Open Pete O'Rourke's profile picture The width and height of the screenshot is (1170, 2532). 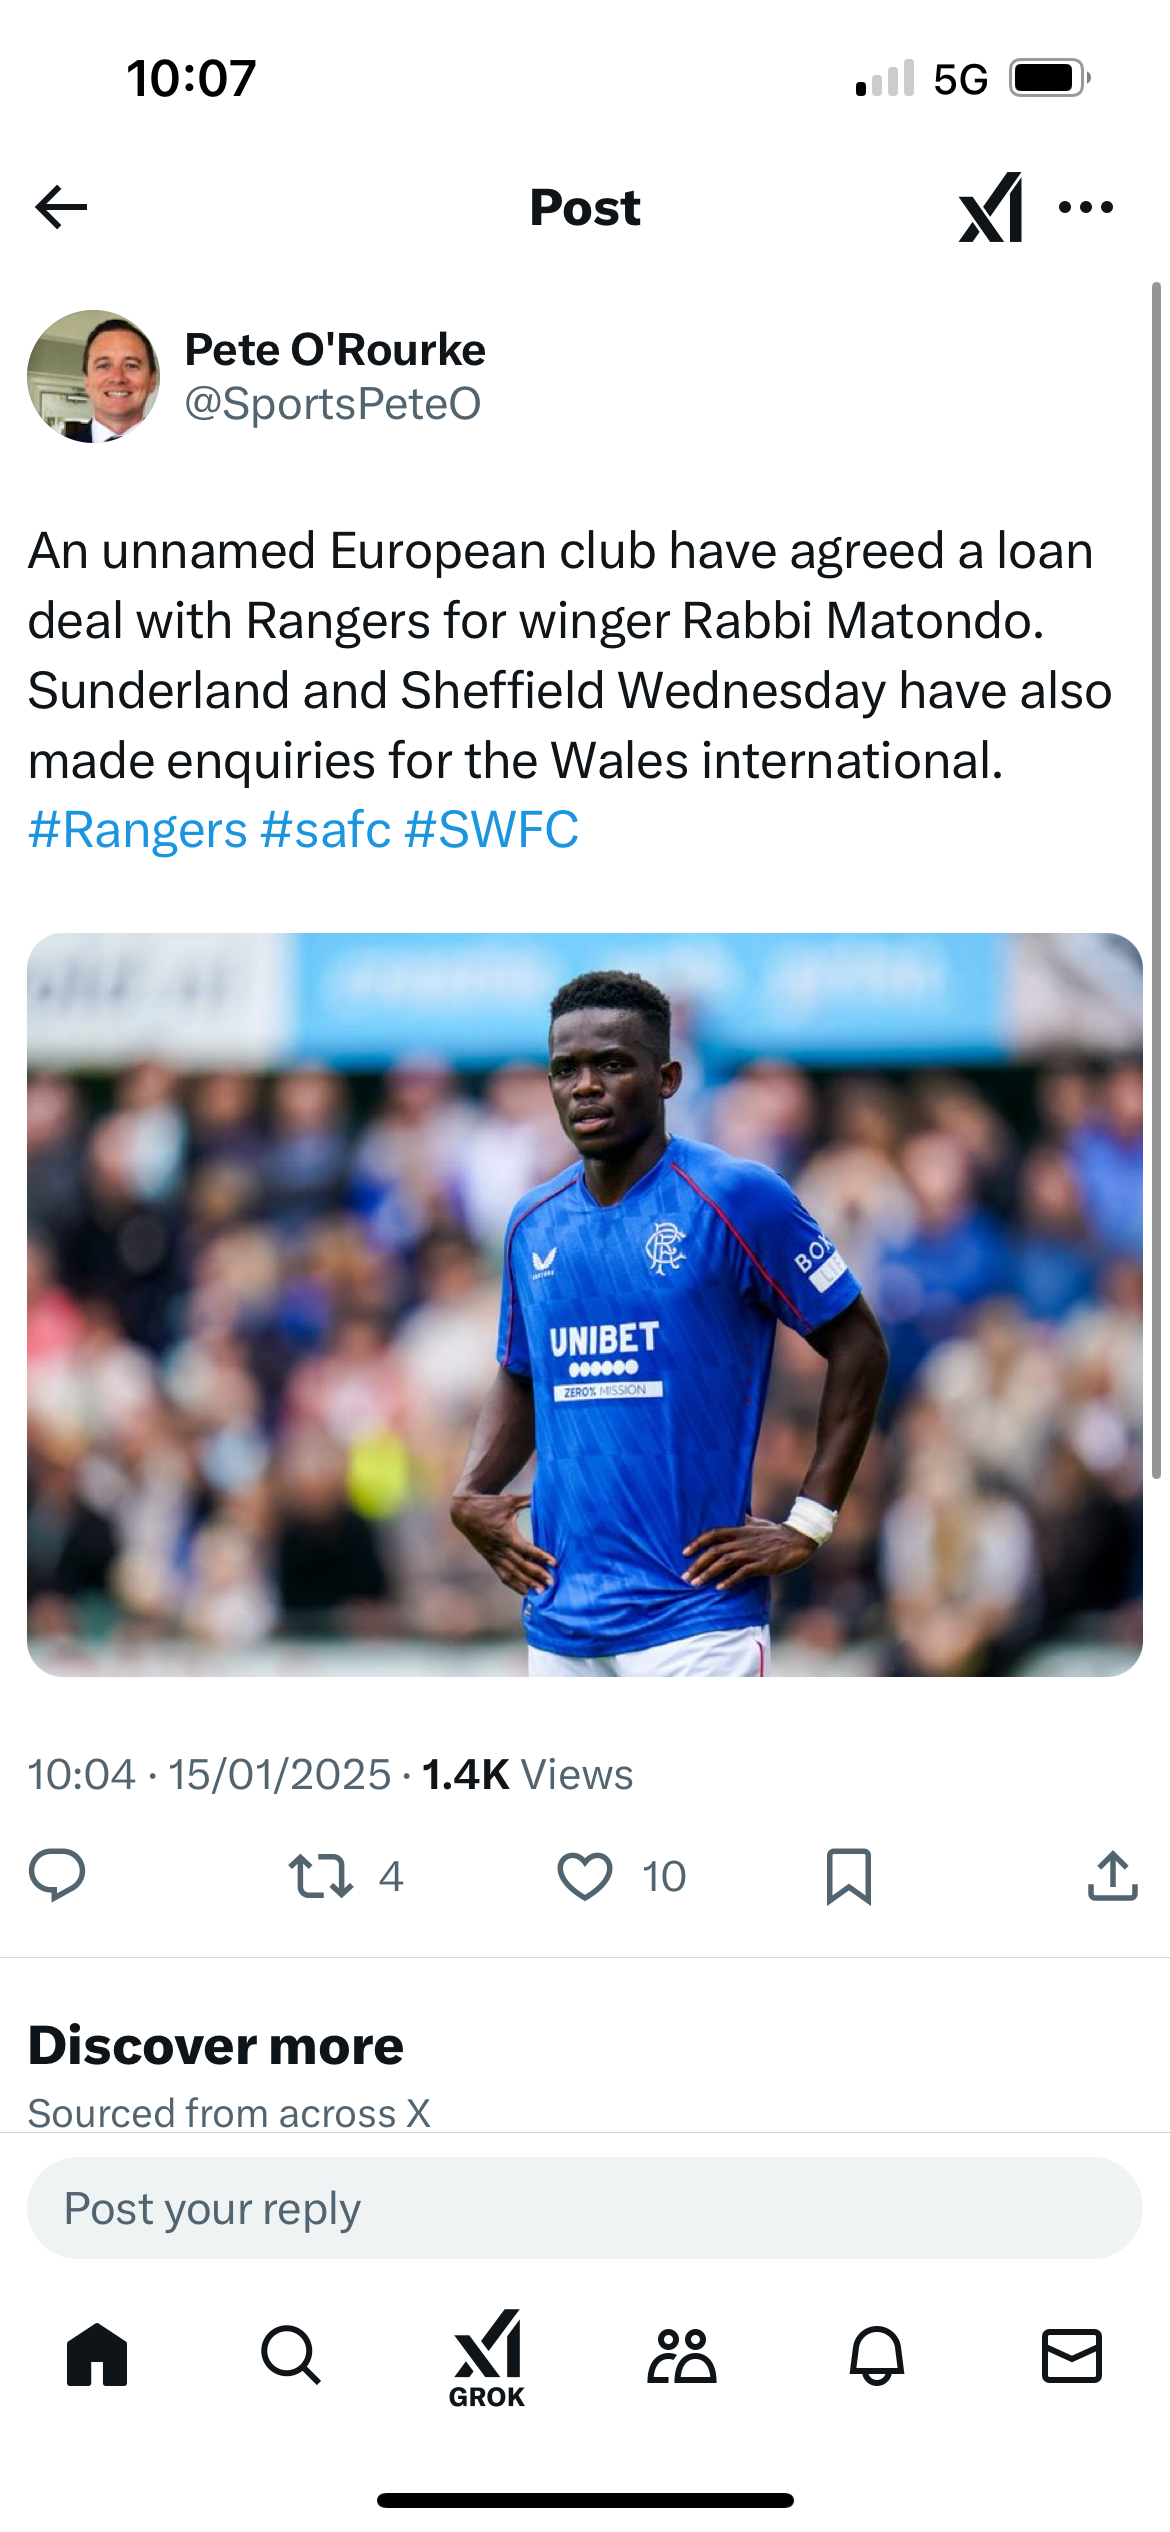click(93, 376)
